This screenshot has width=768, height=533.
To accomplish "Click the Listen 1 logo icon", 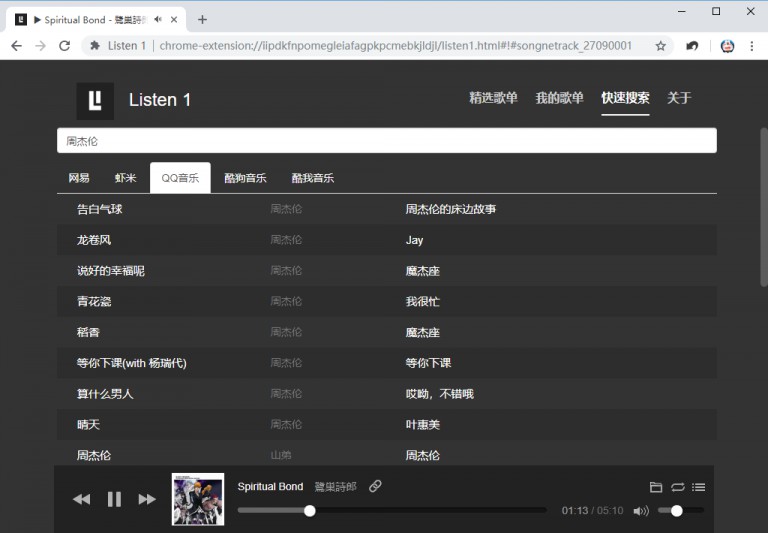I will coord(95,101).
